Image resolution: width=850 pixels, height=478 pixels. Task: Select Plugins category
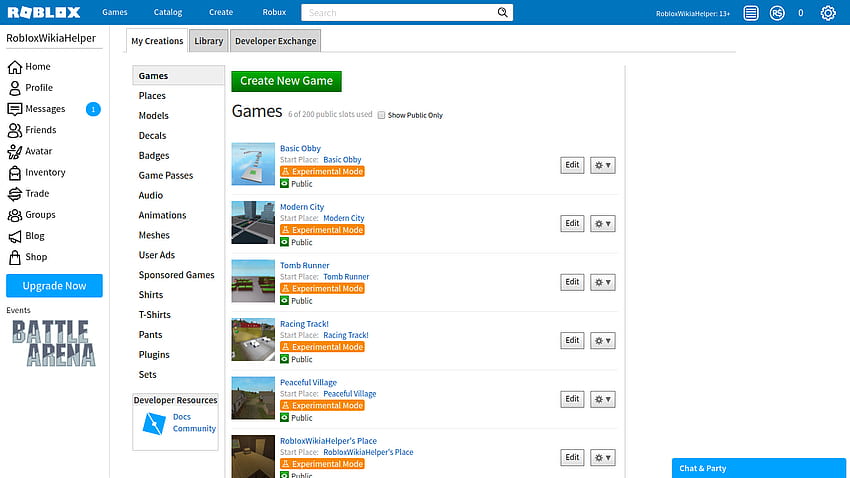(x=154, y=355)
